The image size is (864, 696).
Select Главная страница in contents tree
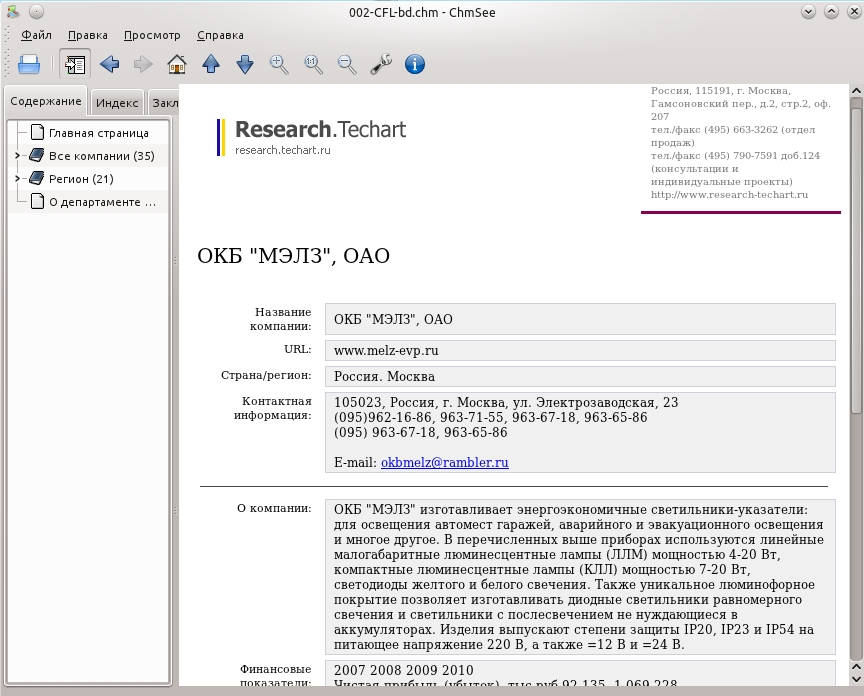click(x=99, y=133)
